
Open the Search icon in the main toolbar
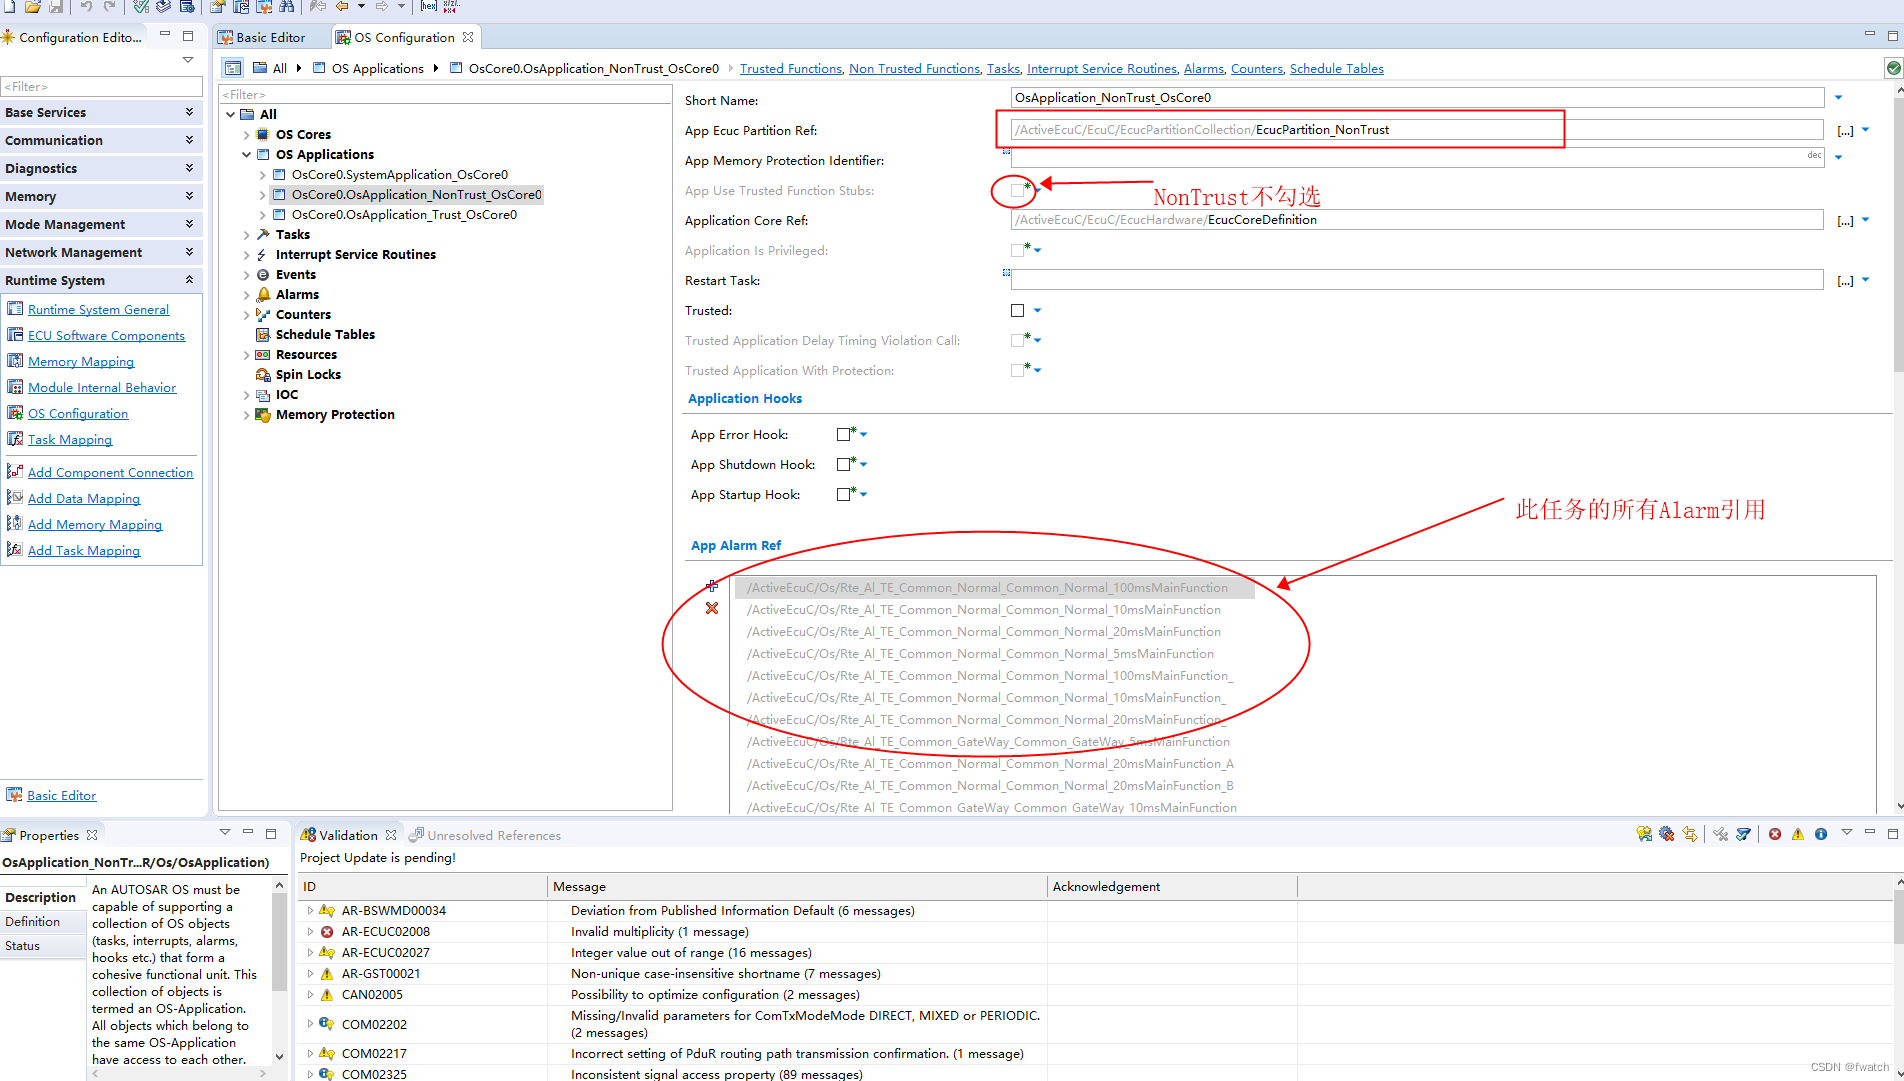pyautogui.click(x=287, y=7)
